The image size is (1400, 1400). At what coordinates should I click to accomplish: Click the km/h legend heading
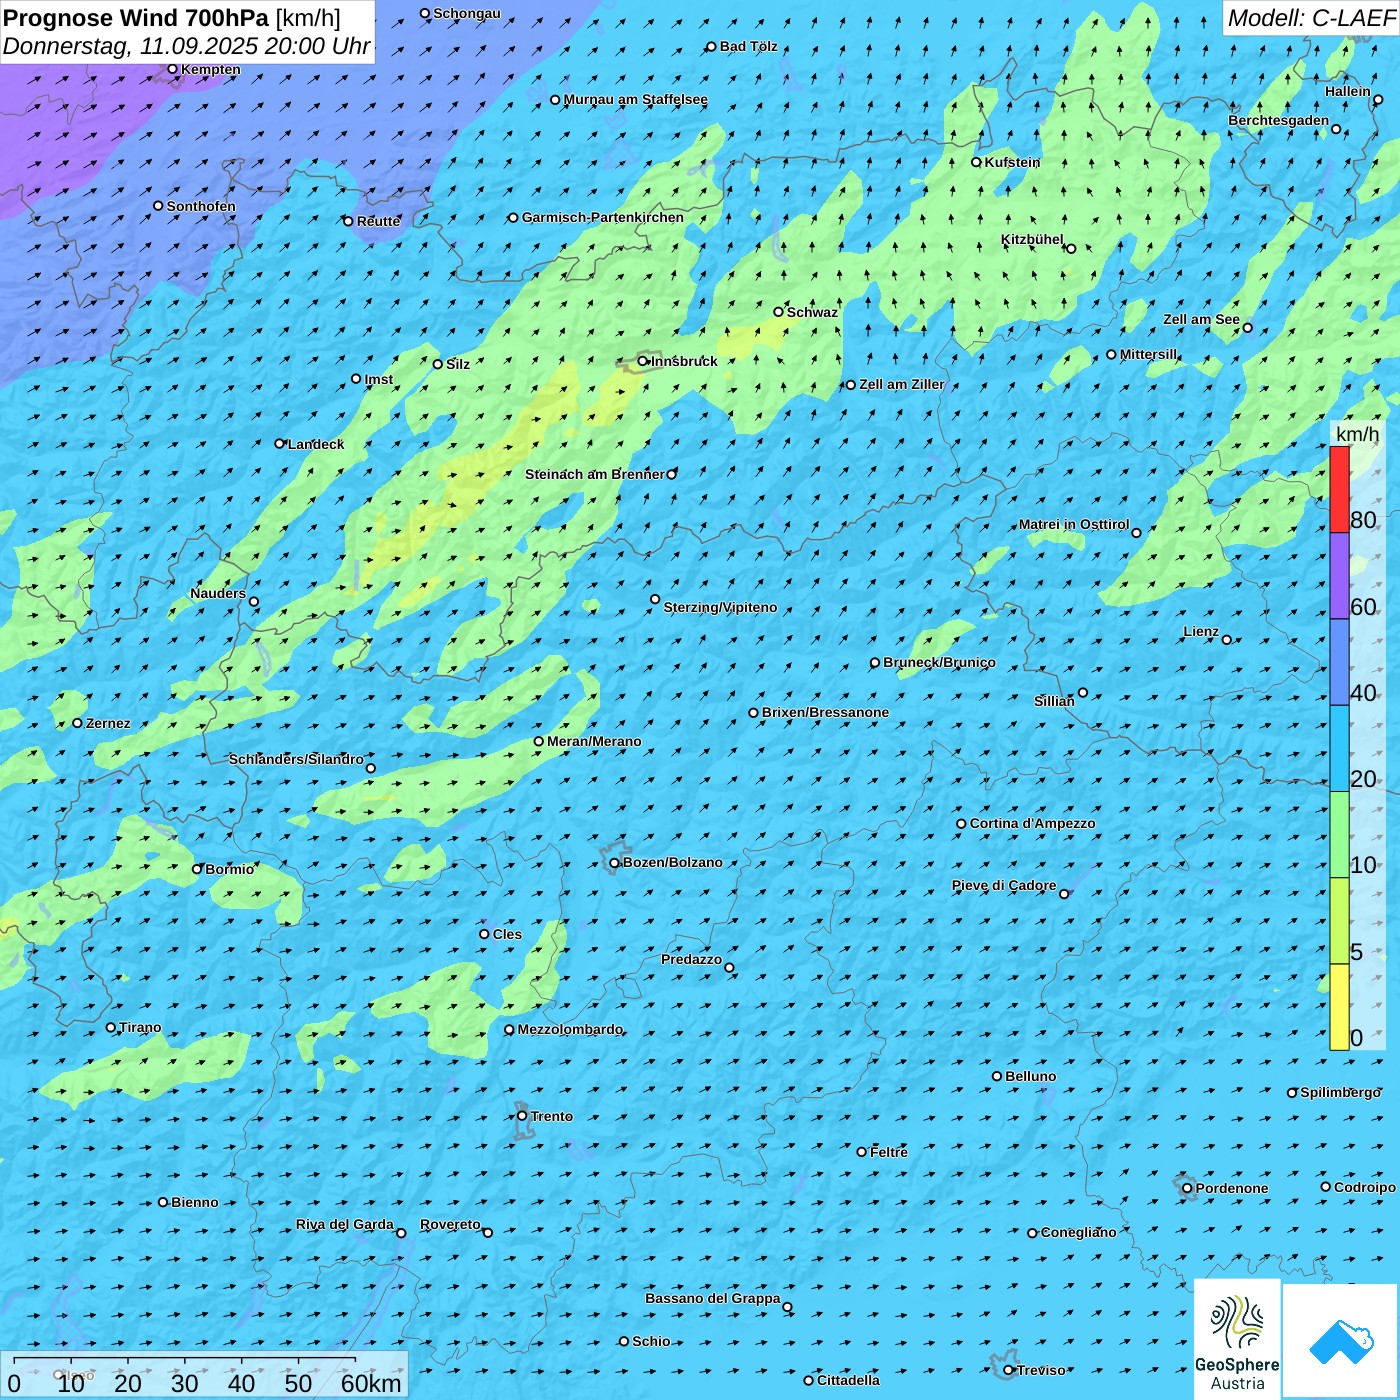1357,434
